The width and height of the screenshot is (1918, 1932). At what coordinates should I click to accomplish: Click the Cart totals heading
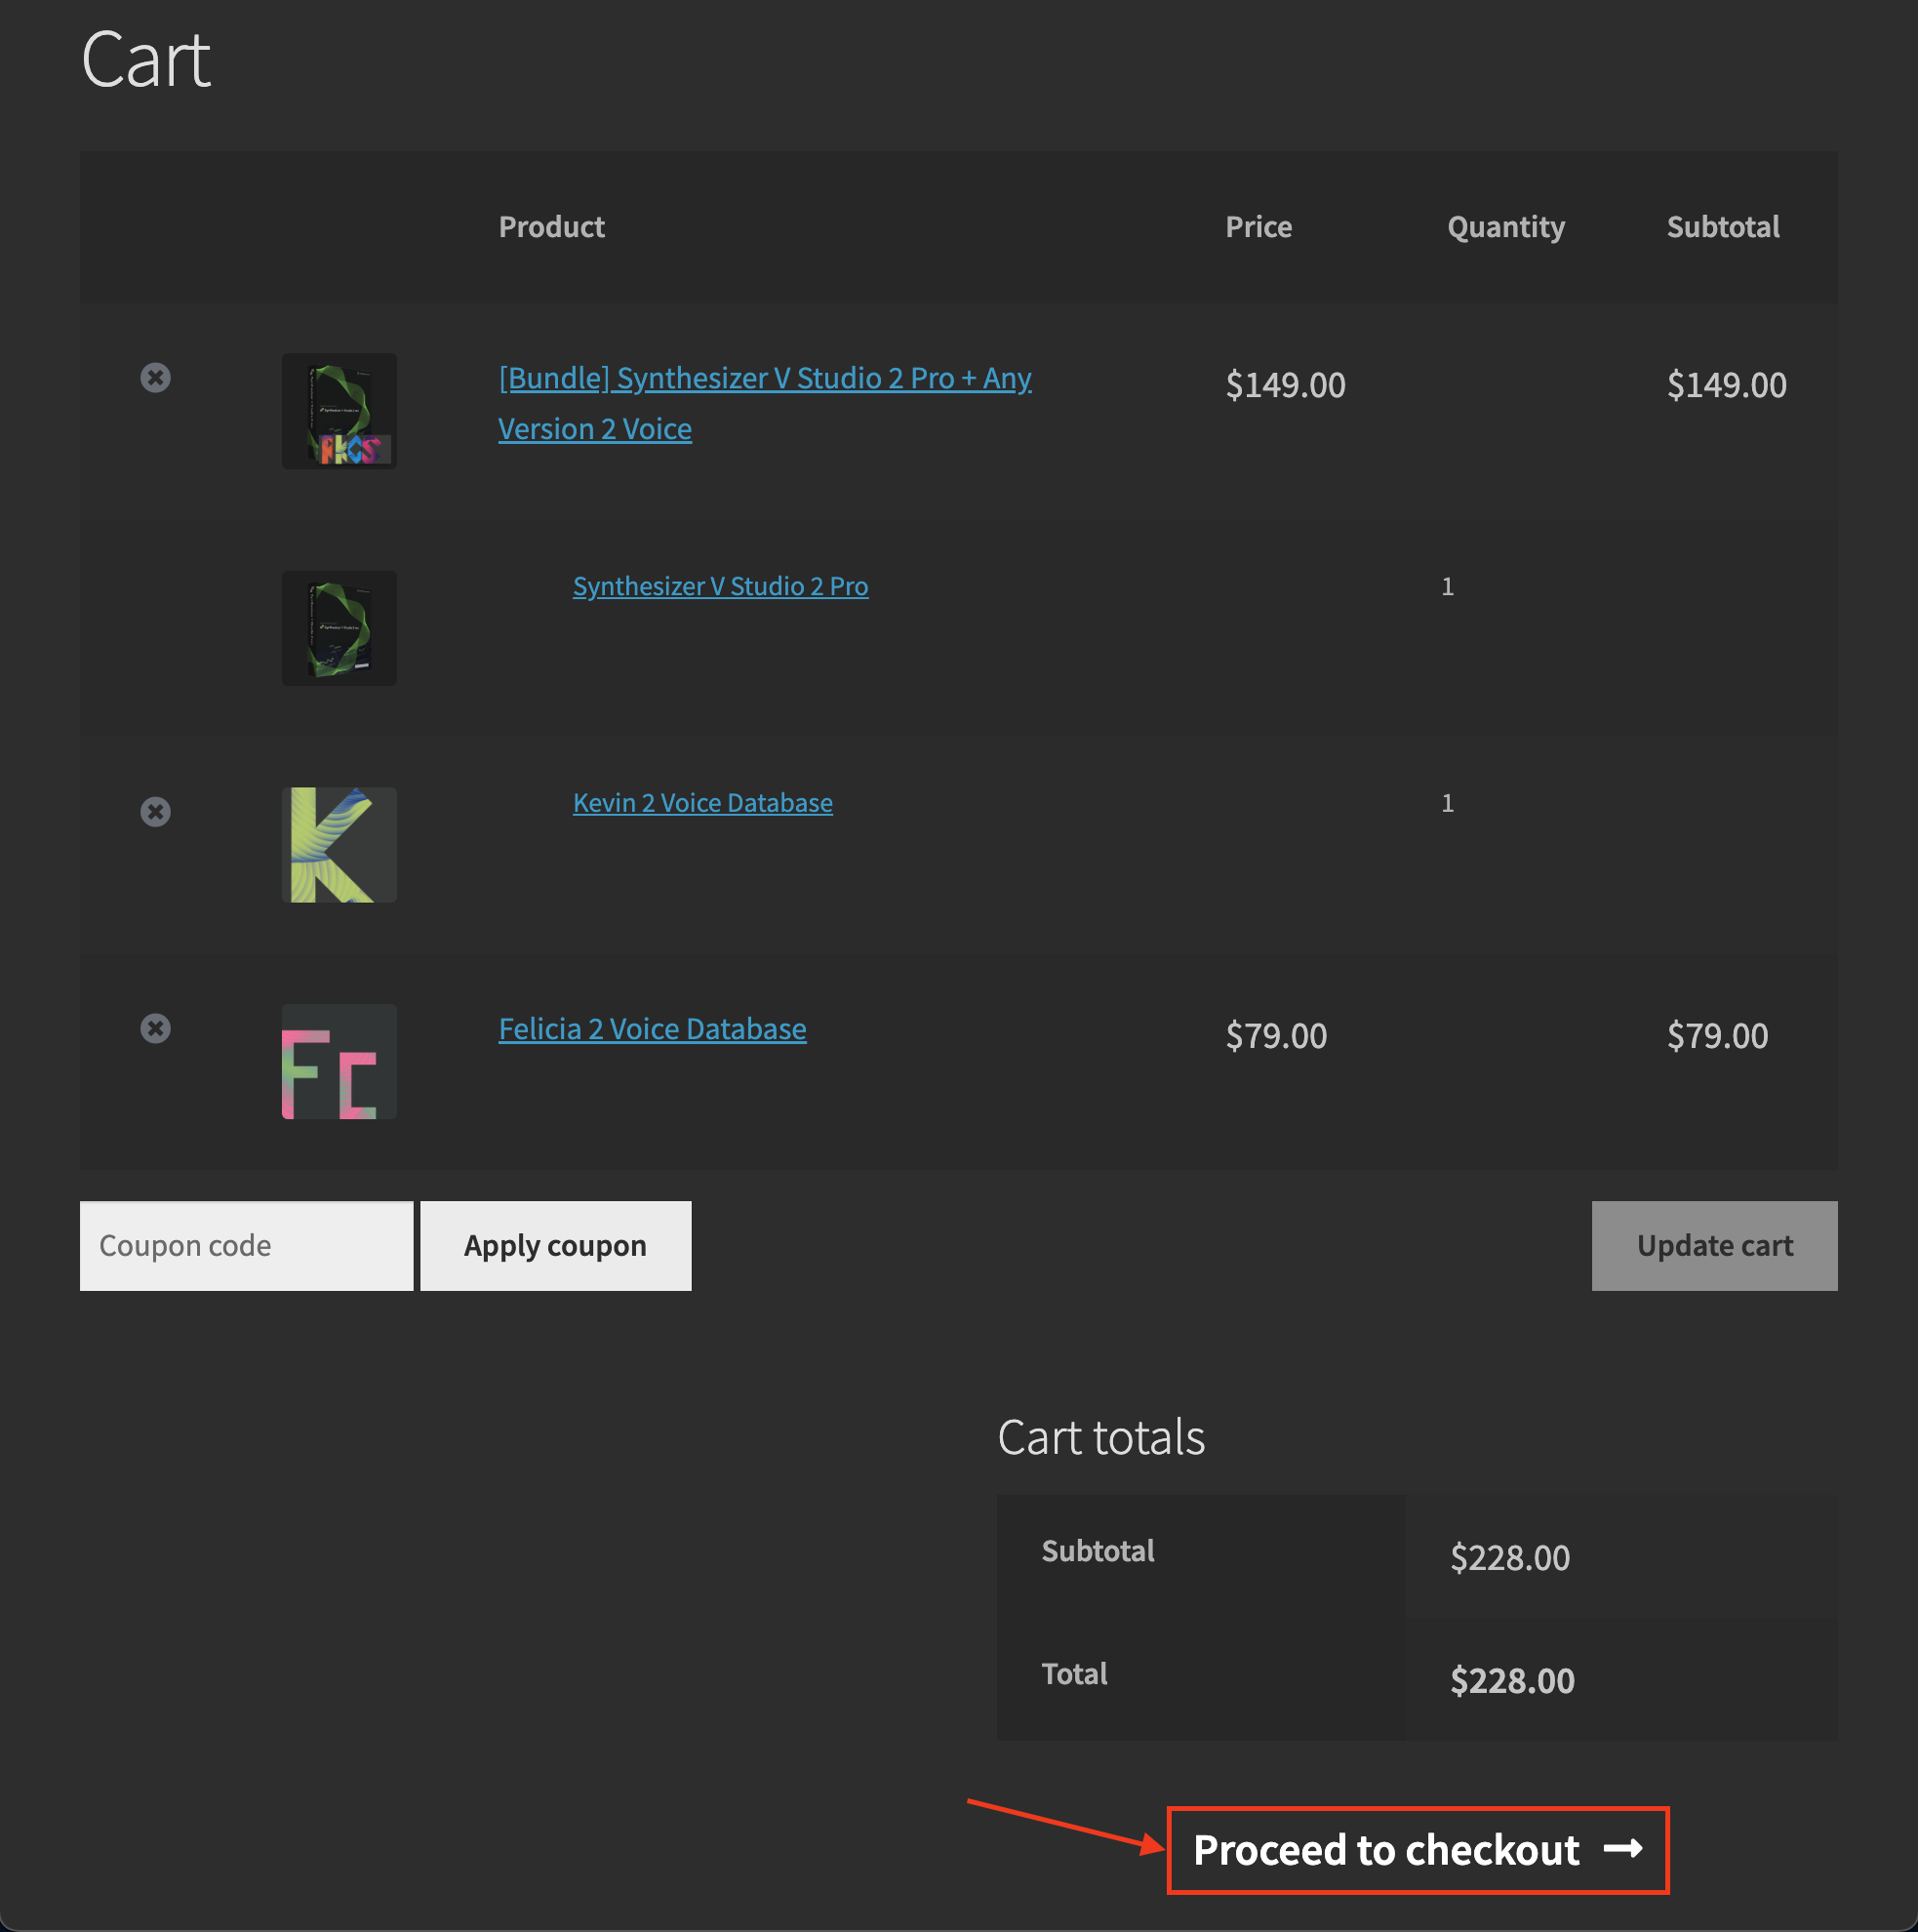click(1101, 1438)
